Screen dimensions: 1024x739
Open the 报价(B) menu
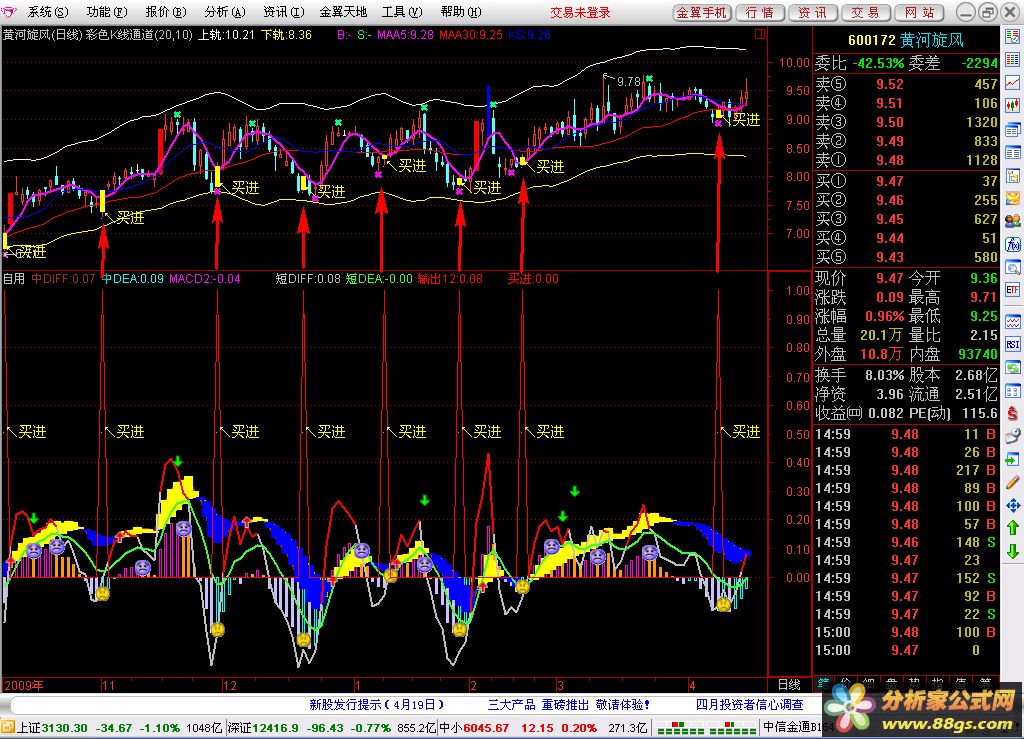coord(165,12)
